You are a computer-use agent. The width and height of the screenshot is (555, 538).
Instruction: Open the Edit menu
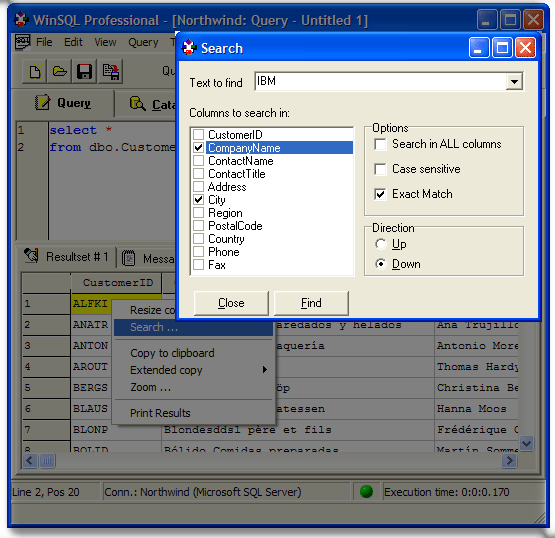tap(73, 42)
